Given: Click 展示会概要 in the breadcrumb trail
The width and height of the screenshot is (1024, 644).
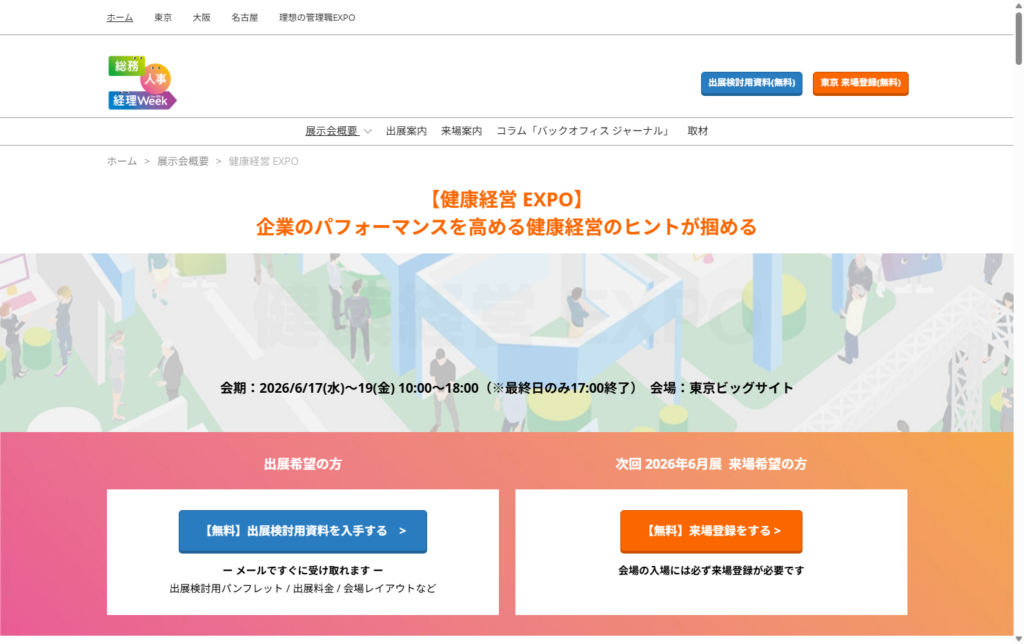Looking at the screenshot, I should (x=182, y=161).
